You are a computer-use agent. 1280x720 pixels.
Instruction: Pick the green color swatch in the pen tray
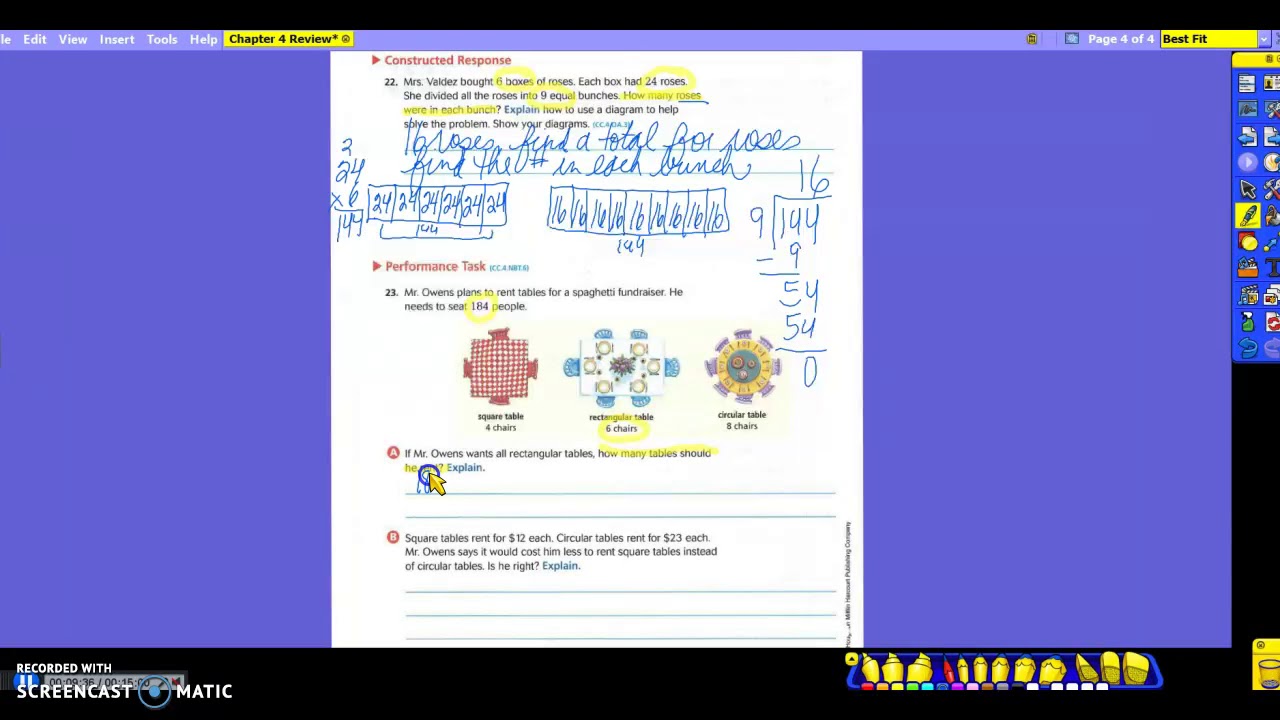coord(912,686)
